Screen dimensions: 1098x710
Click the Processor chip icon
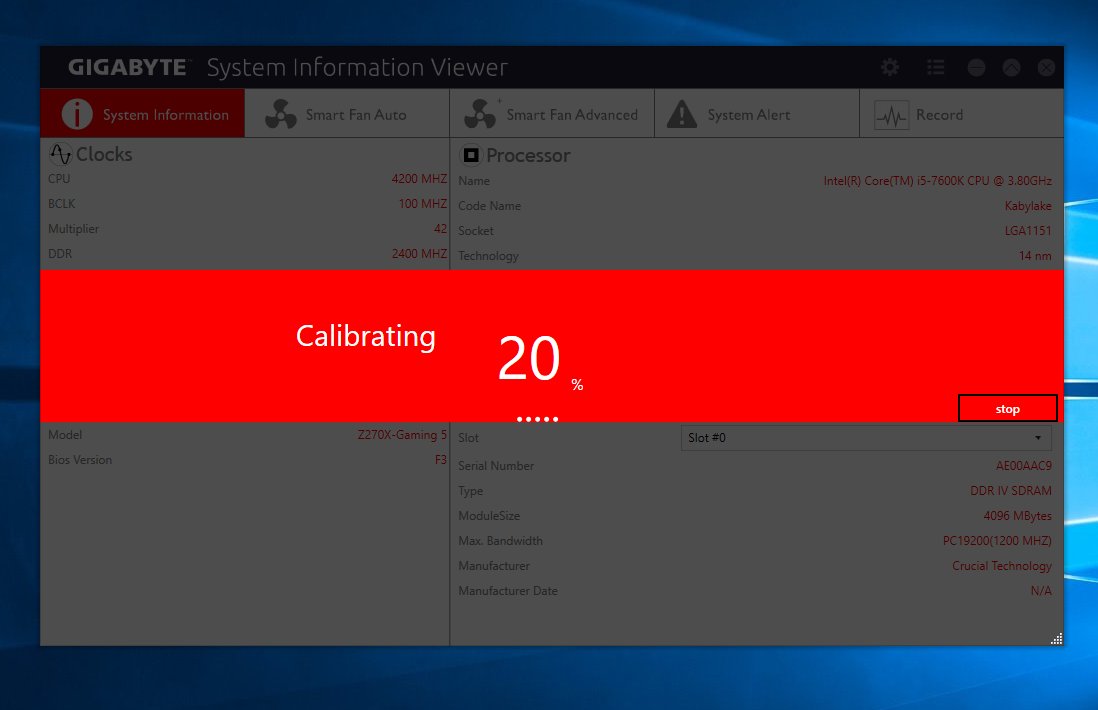(x=469, y=155)
